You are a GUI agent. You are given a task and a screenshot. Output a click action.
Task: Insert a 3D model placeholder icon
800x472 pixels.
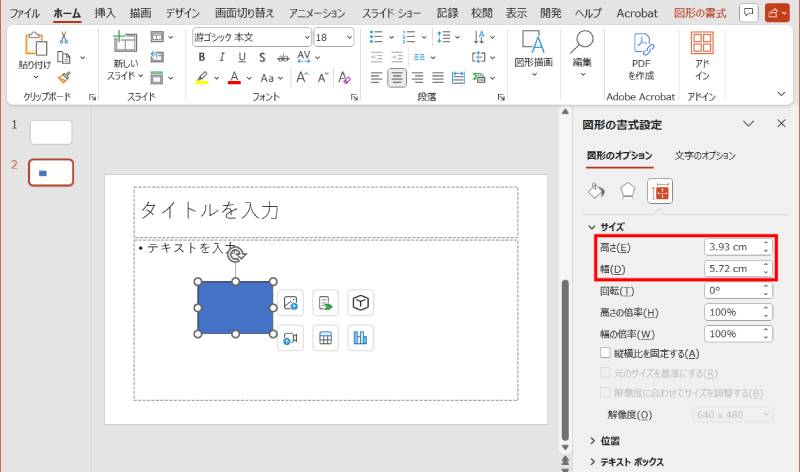point(361,303)
